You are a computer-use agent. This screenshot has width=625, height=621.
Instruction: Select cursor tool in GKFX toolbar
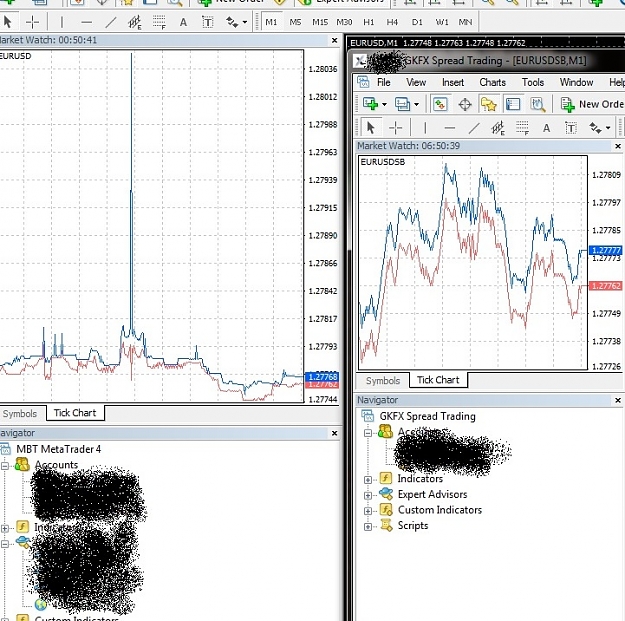(x=370, y=128)
